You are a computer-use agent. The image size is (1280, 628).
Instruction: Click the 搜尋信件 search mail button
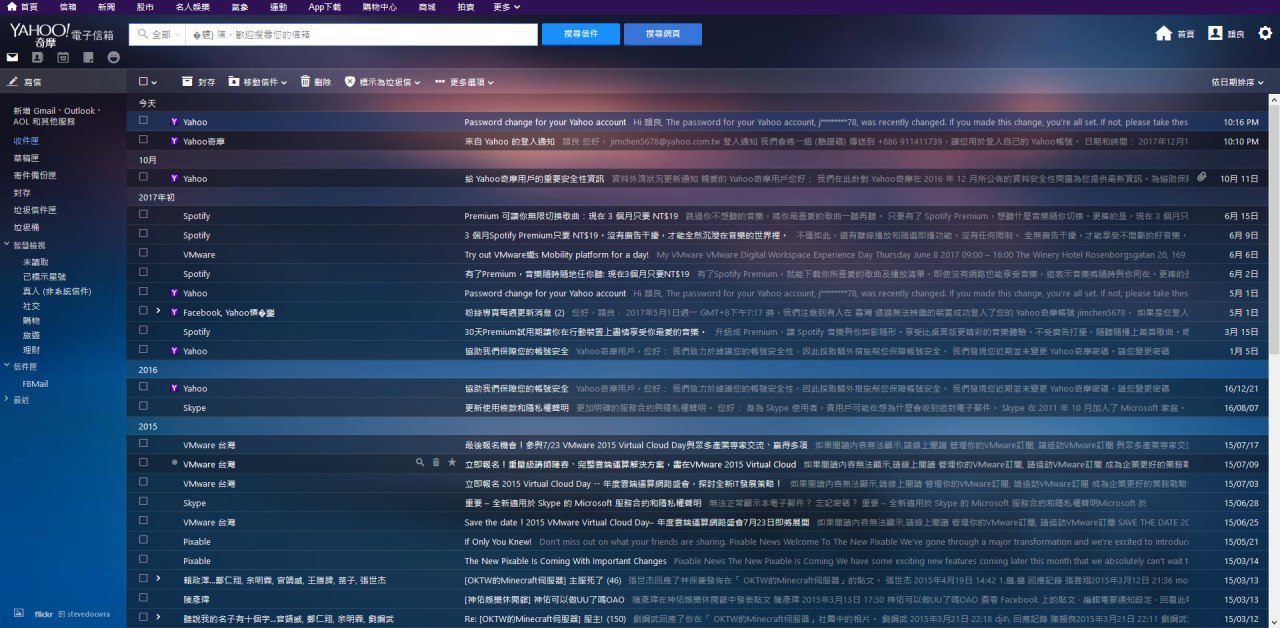pos(580,34)
